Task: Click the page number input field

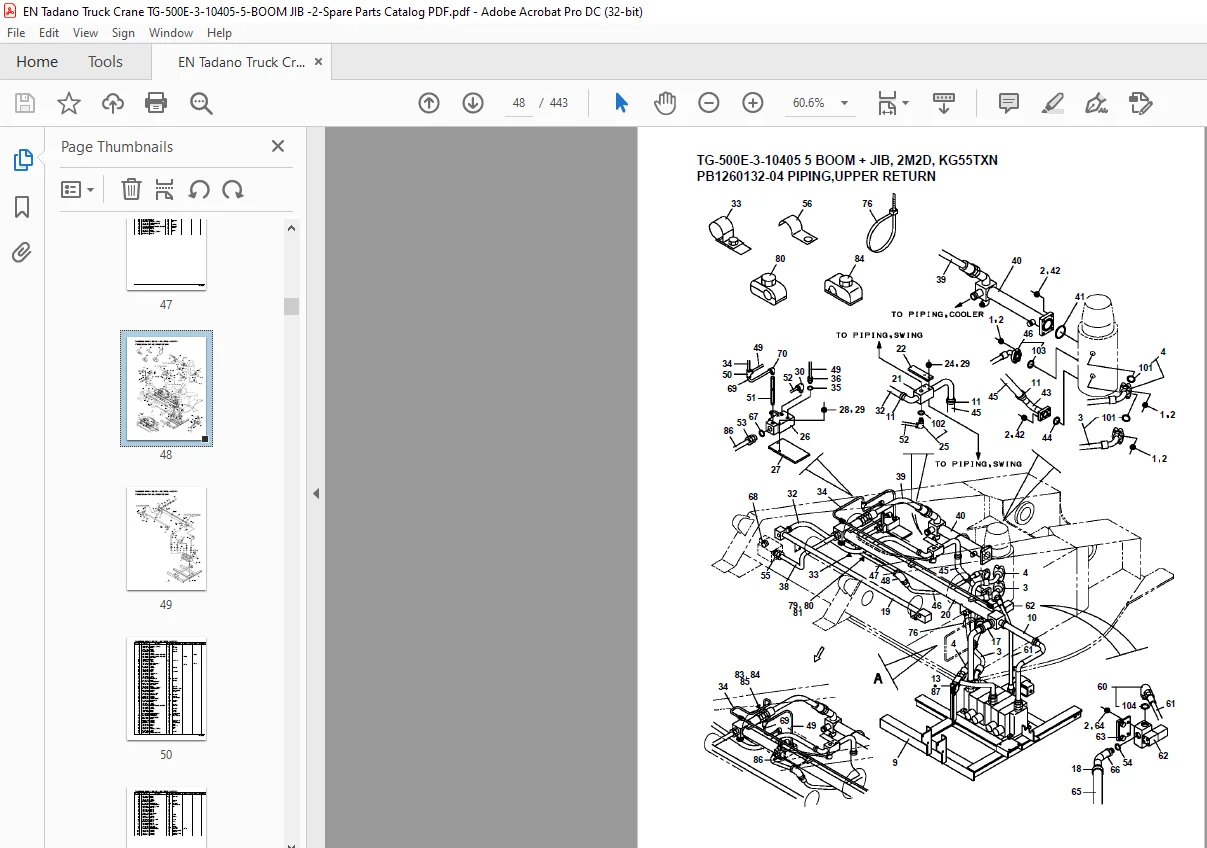Action: (x=519, y=103)
